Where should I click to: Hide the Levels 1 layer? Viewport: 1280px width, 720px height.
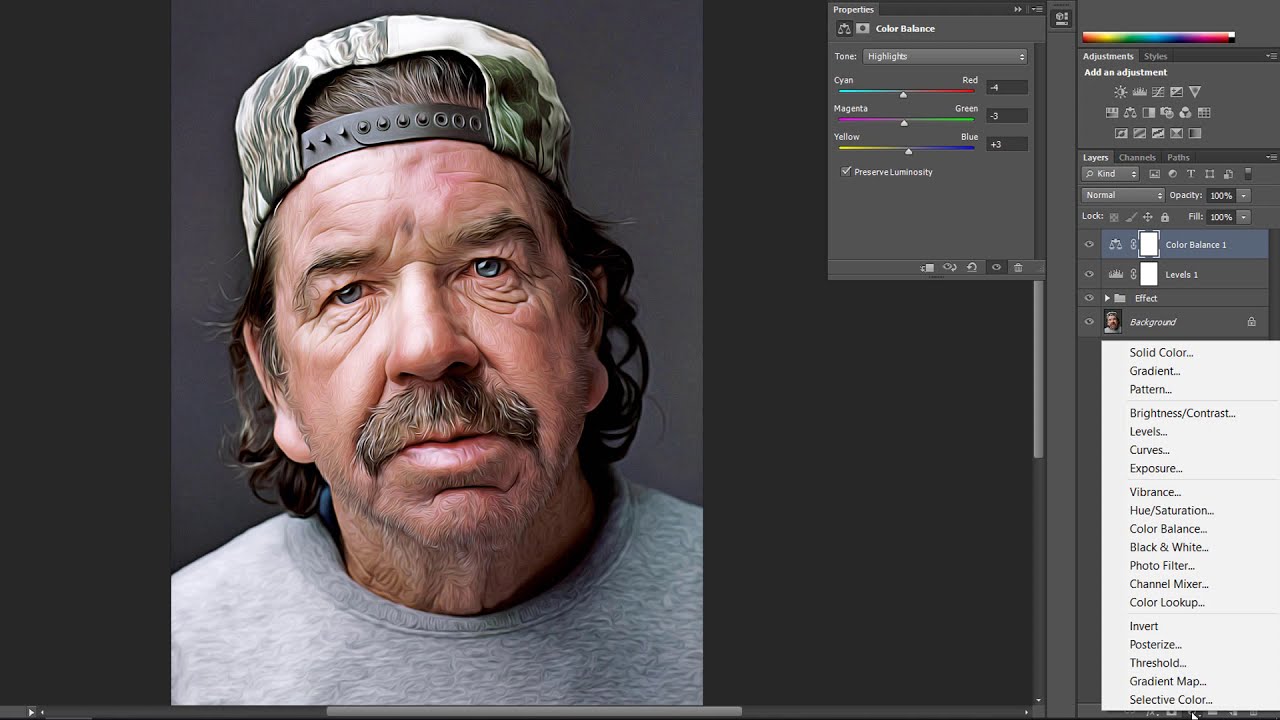click(1089, 274)
